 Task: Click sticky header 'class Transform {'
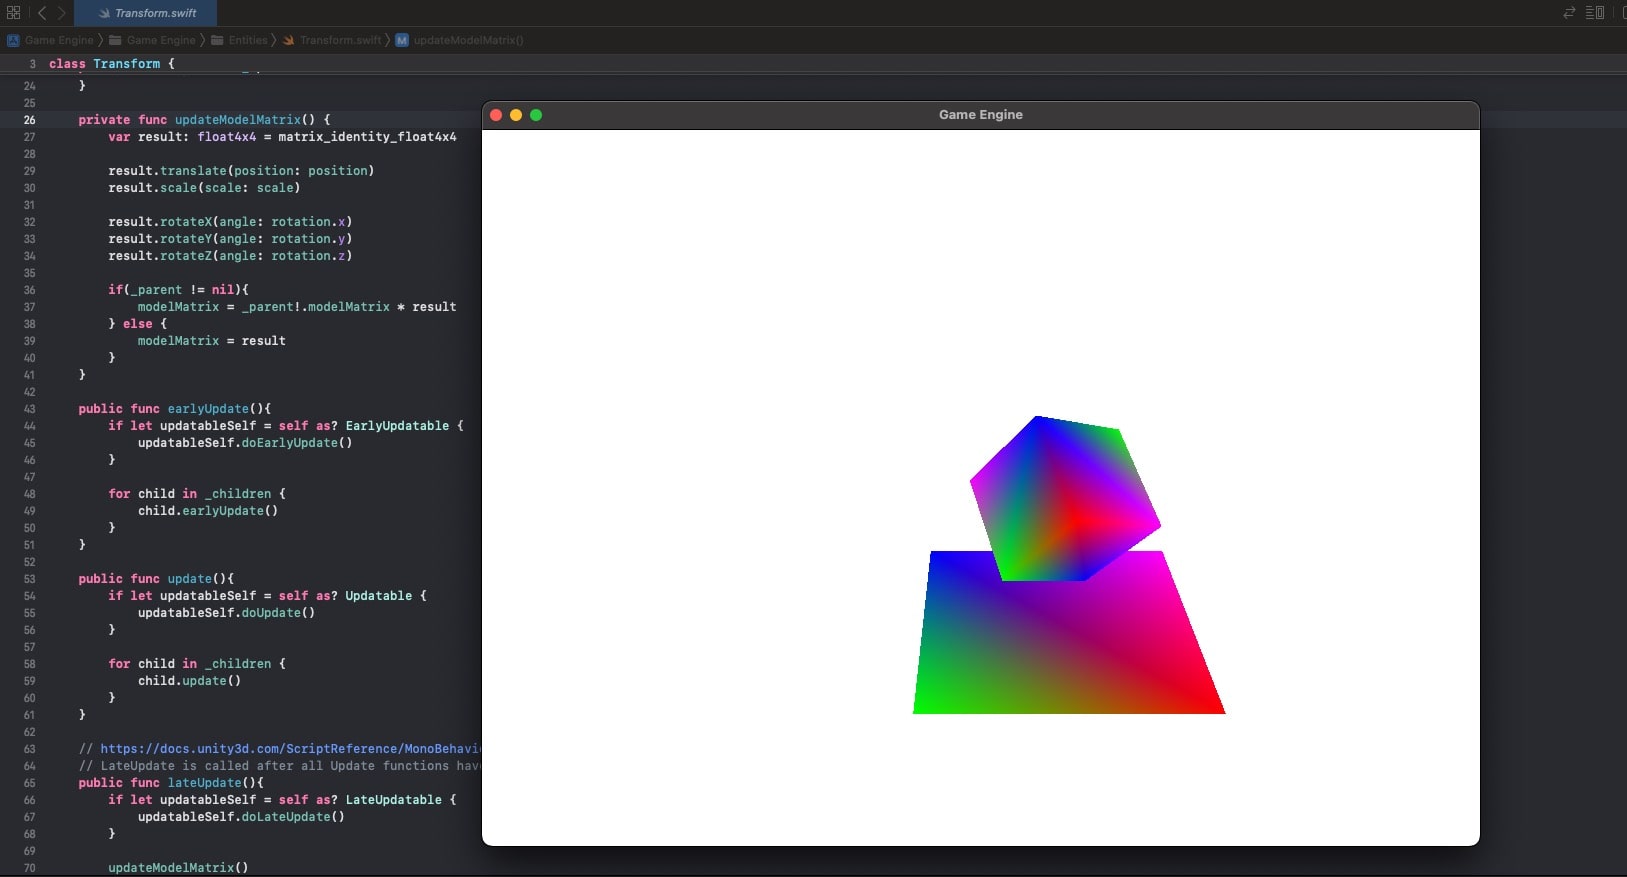112,63
